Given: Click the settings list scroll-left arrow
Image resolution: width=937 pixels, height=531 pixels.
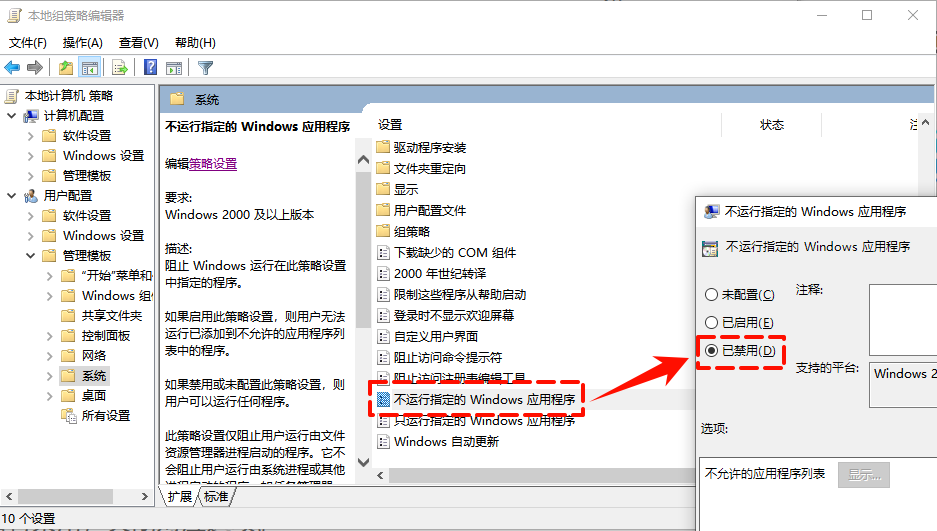Looking at the screenshot, I should coord(381,475).
